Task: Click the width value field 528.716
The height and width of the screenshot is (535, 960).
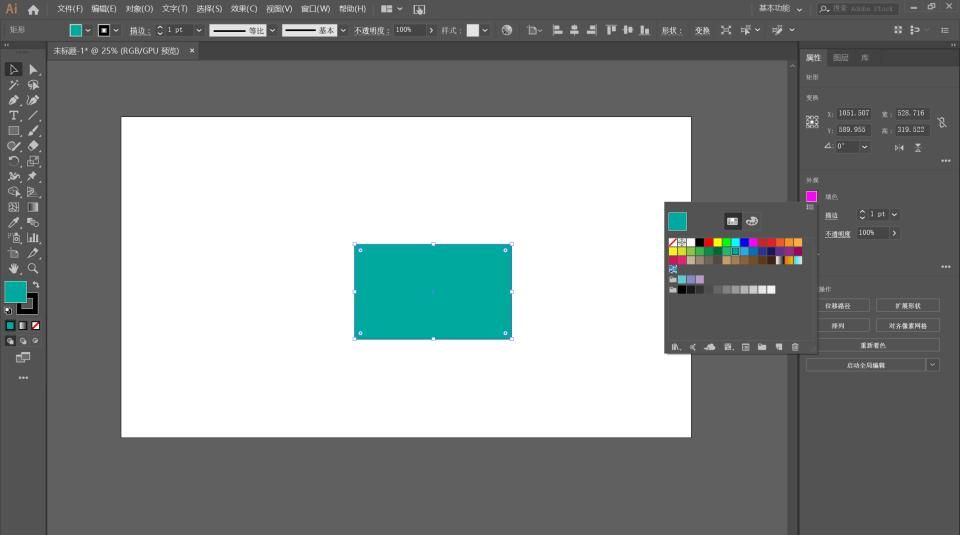Action: coord(912,113)
